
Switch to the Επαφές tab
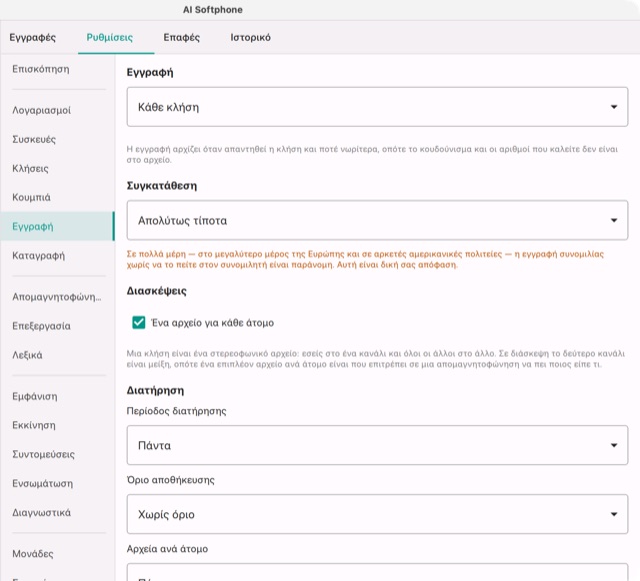coord(182,38)
